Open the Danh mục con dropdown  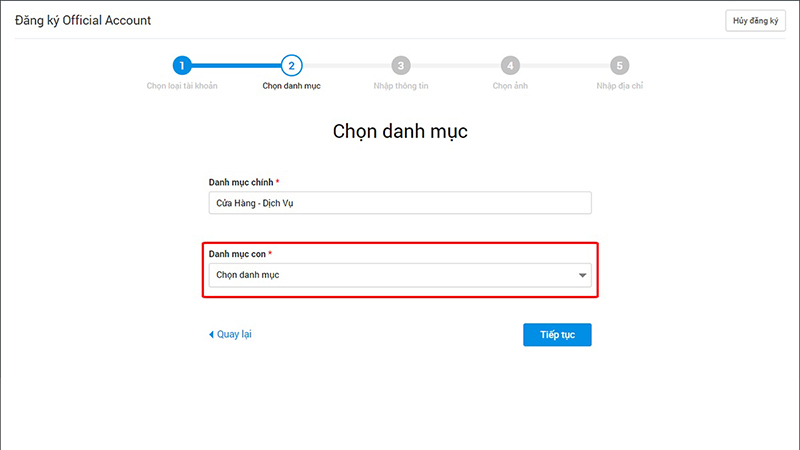pos(400,275)
